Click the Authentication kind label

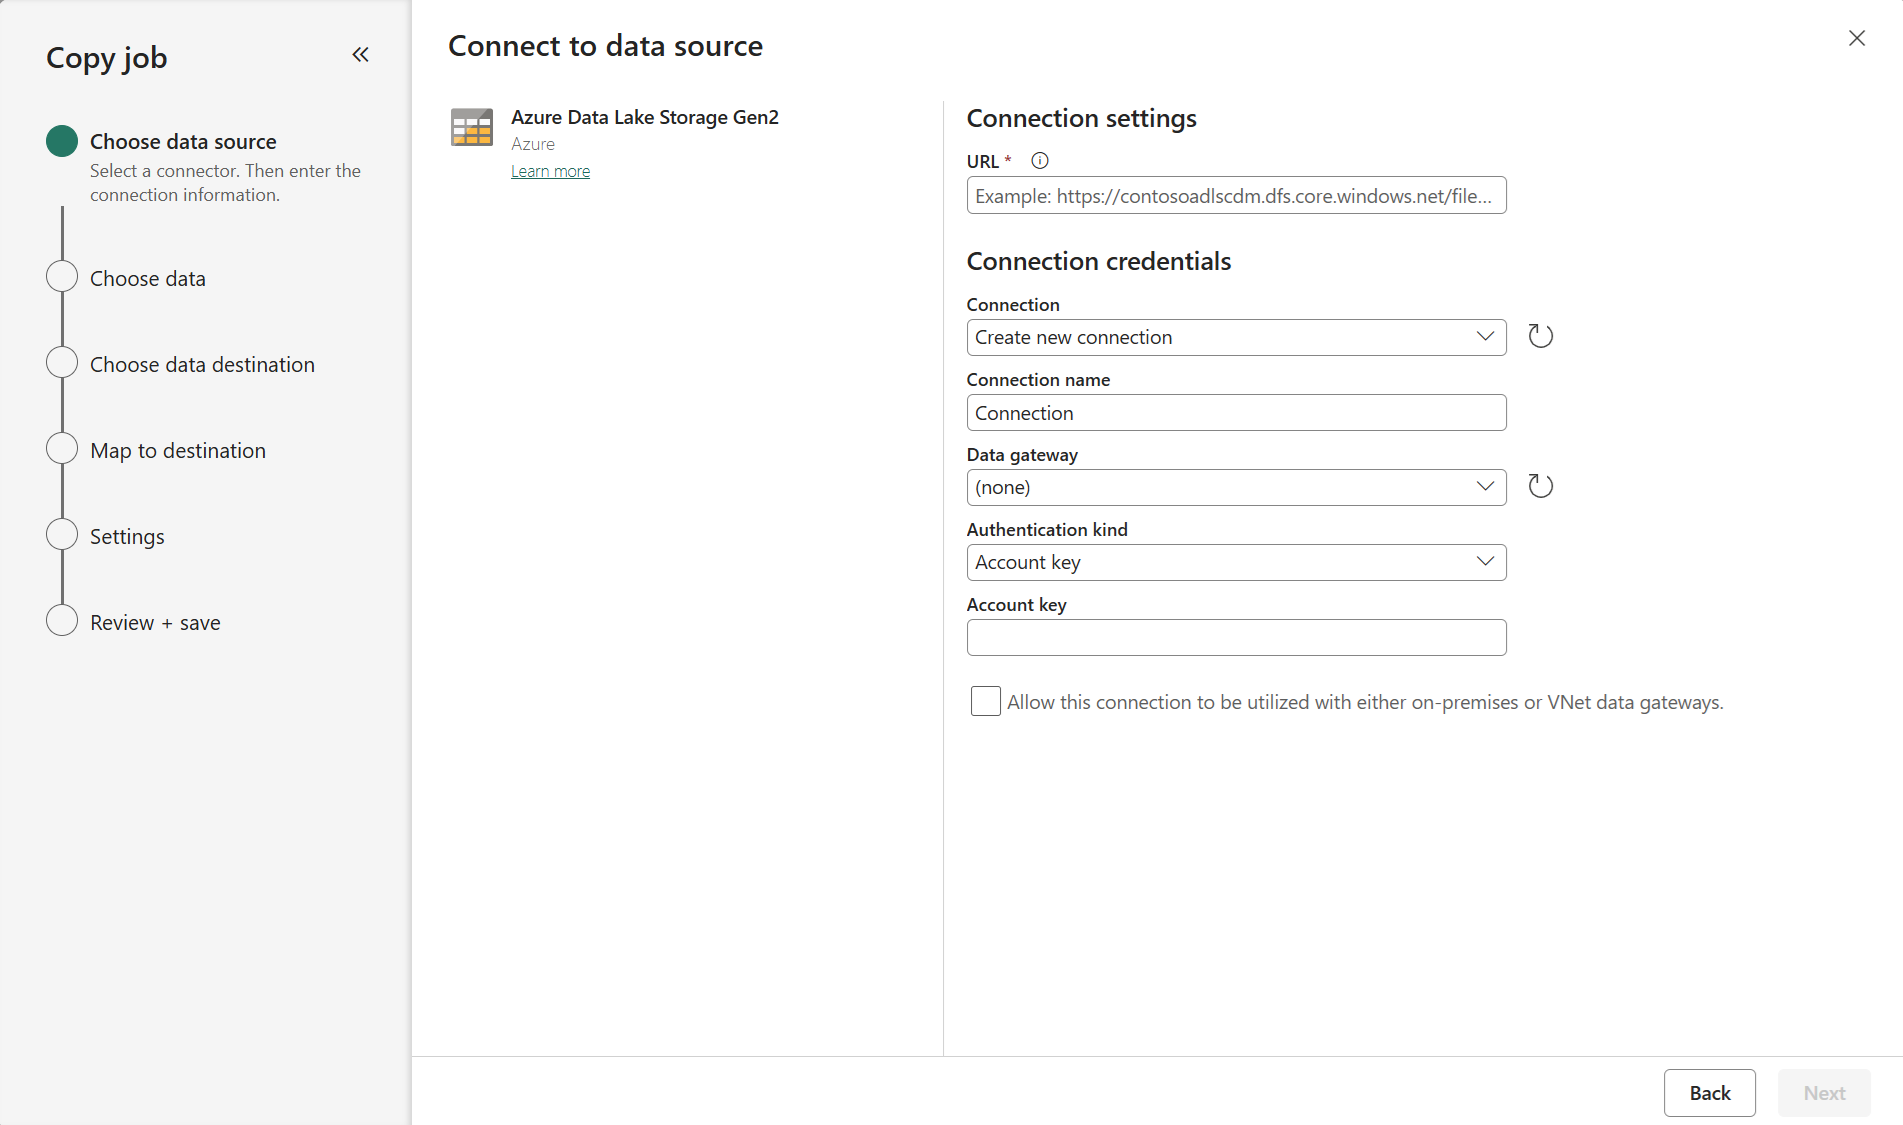coord(1047,529)
